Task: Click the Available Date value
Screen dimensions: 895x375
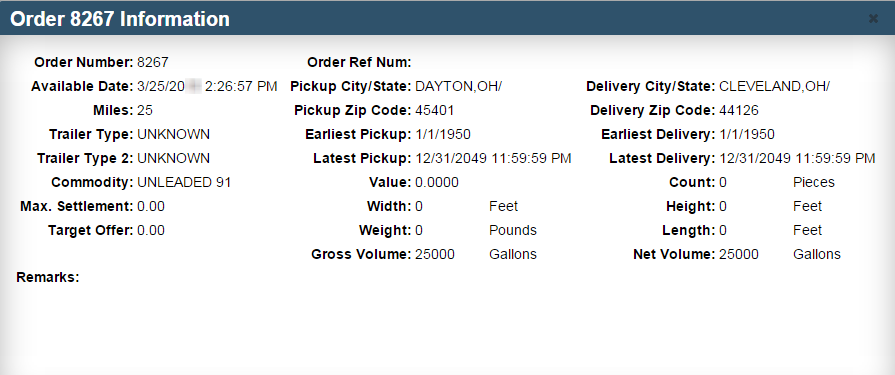Action: coord(207,86)
